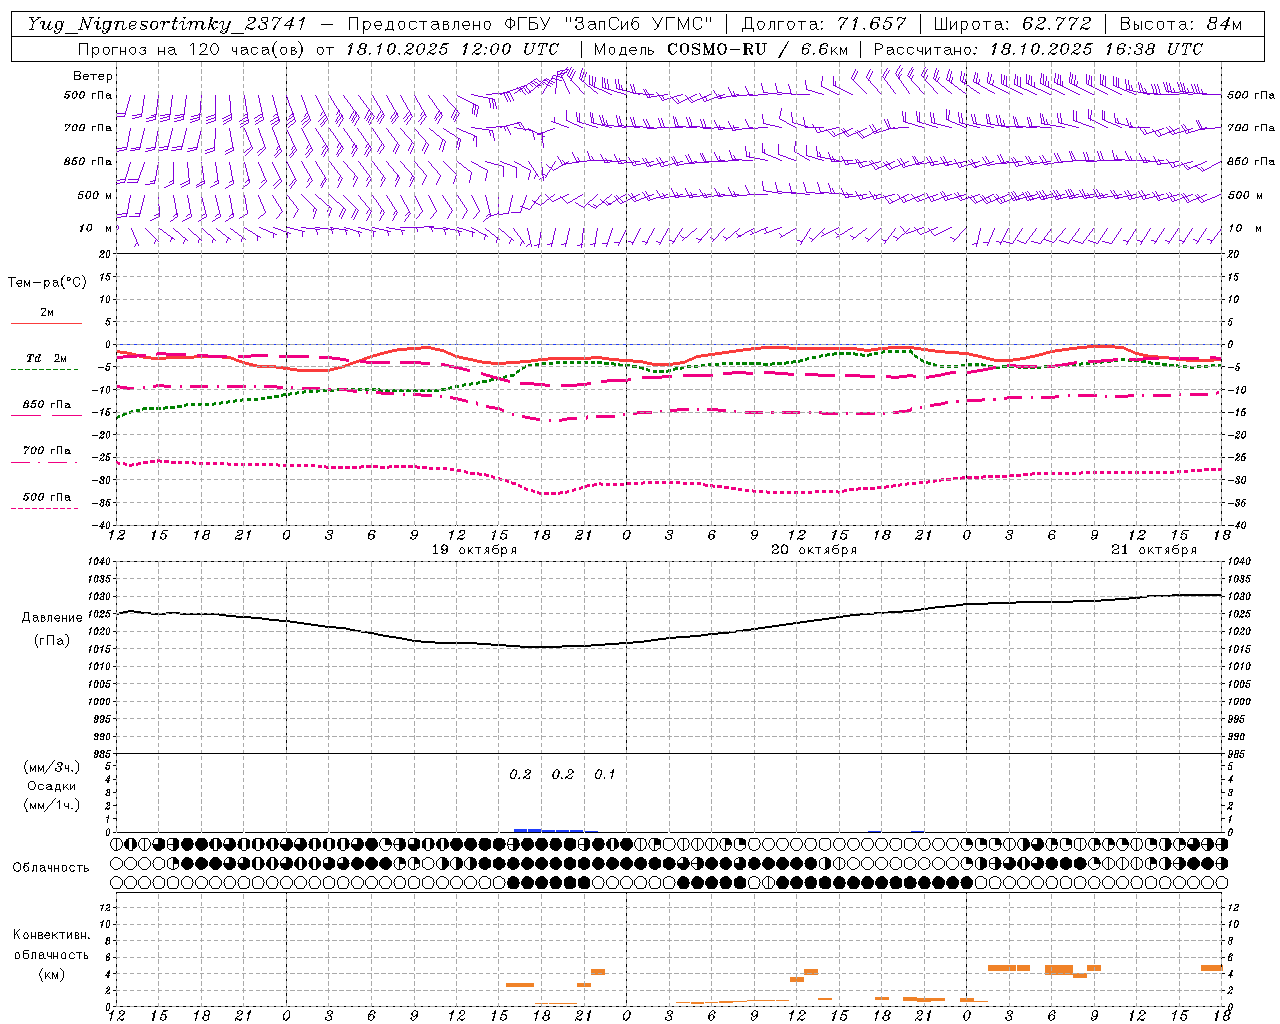Click the Td 2м dew point legend entry

pyautogui.click(x=47, y=358)
